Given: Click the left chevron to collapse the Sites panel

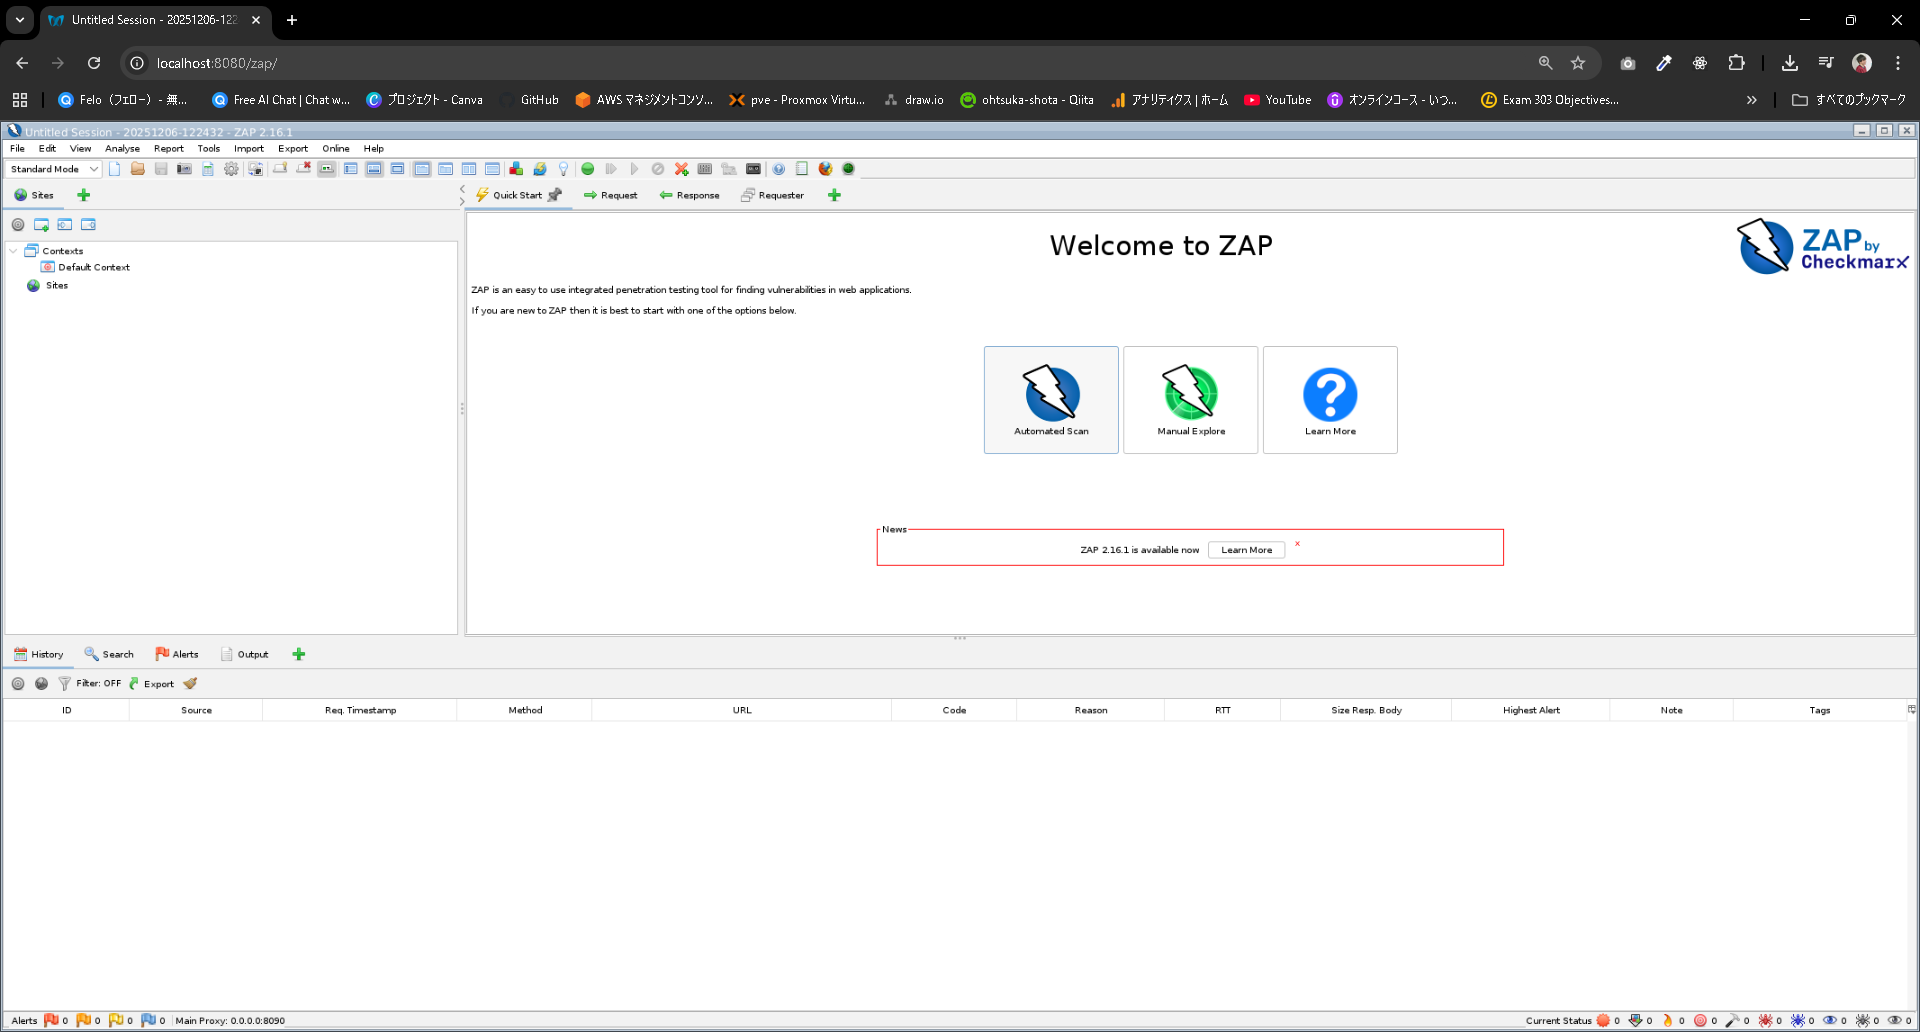Looking at the screenshot, I should pos(462,188).
